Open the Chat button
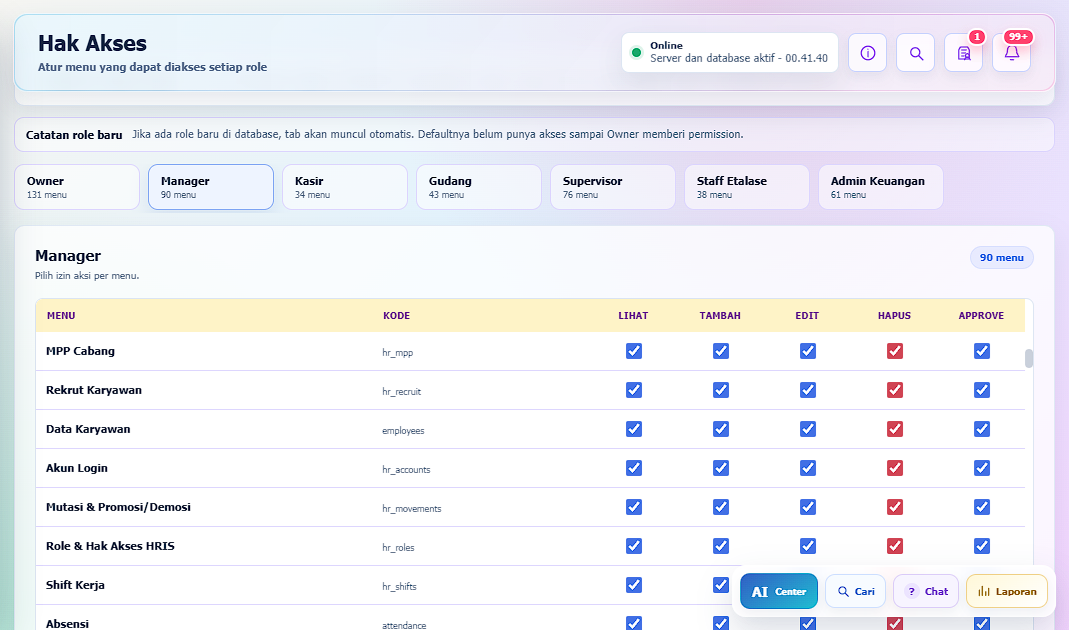Viewport: 1069px width, 630px height. (x=926, y=591)
